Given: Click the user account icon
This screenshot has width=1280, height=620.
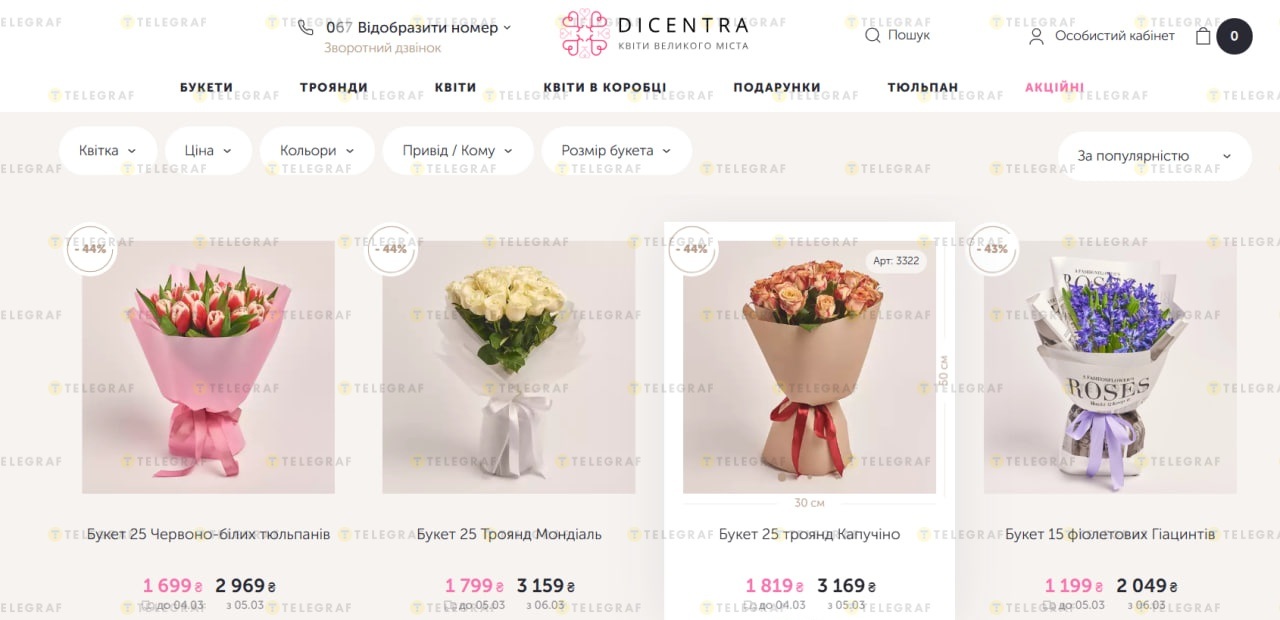Looking at the screenshot, I should (x=1036, y=36).
